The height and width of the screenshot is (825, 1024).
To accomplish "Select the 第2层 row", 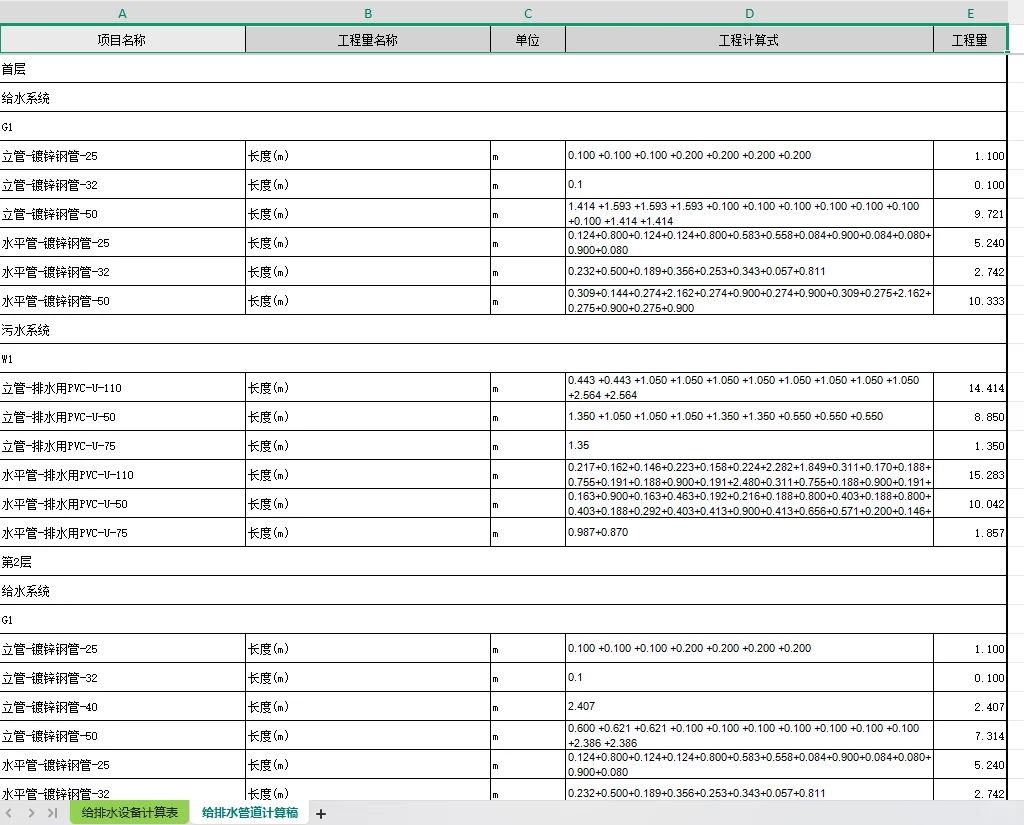I will point(503,562).
